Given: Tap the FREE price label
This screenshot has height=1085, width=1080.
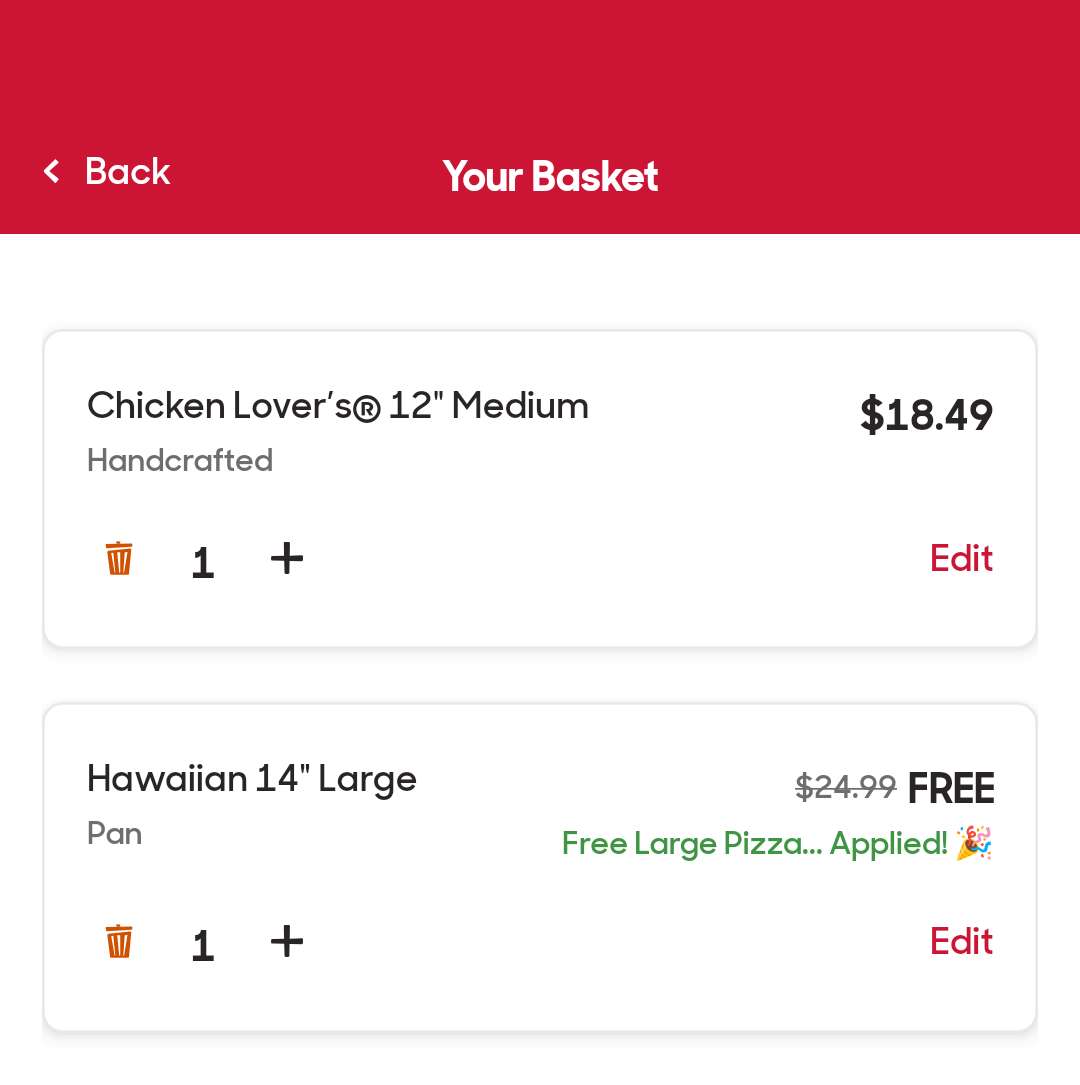Looking at the screenshot, I should (951, 789).
